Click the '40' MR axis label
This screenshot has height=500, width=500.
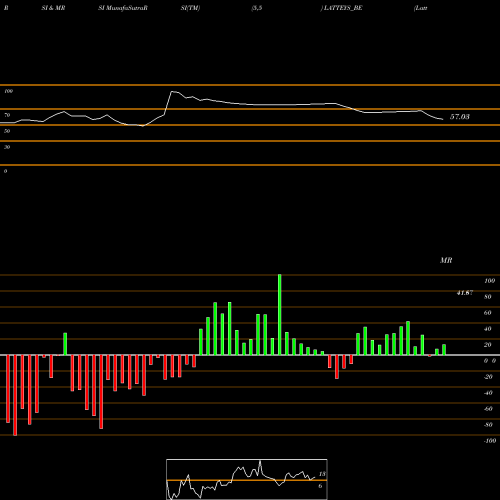click(x=488, y=329)
